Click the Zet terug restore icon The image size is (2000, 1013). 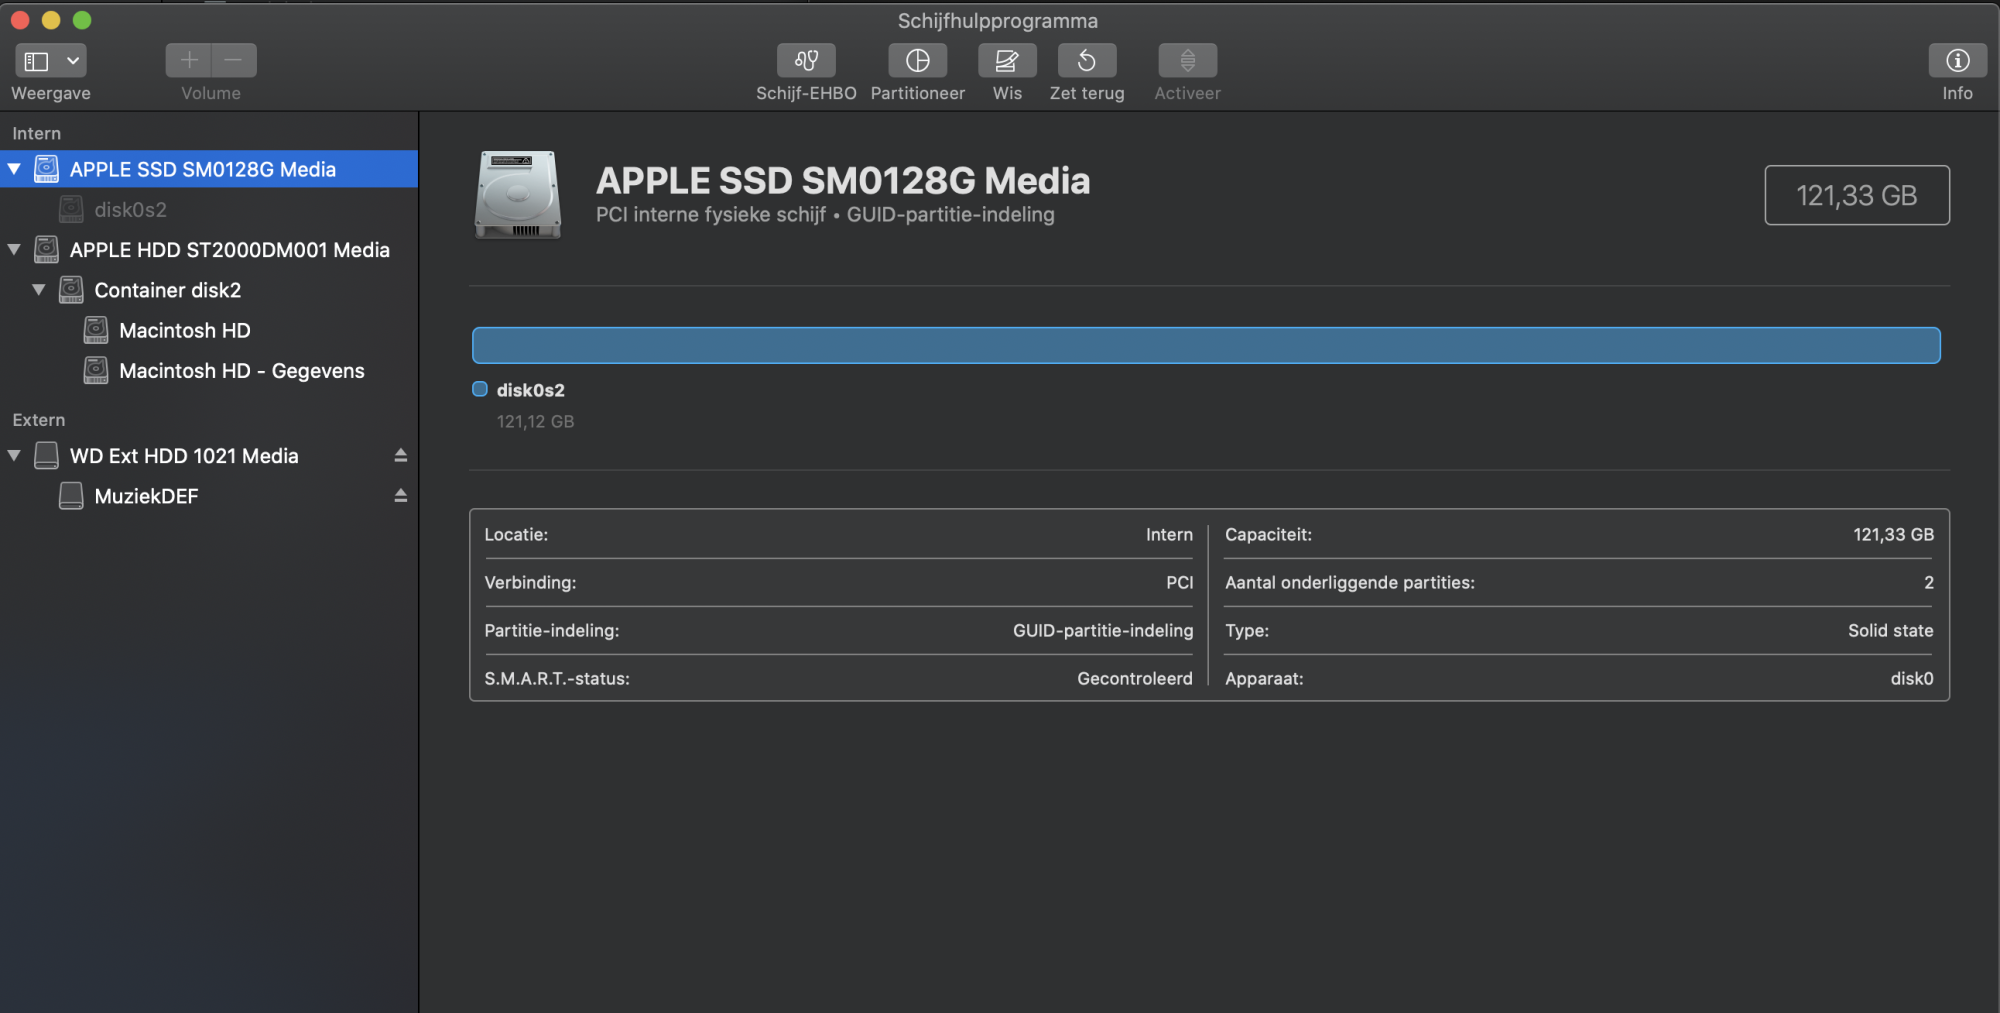click(1087, 61)
